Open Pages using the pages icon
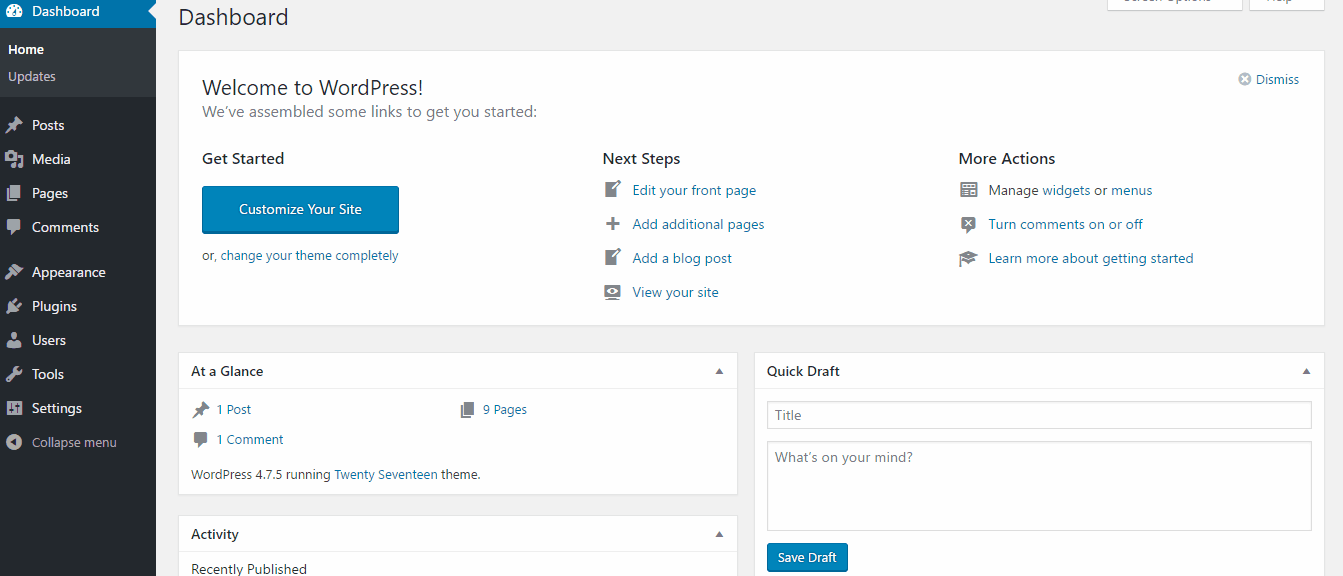Image resolution: width=1343 pixels, height=576 pixels. click(15, 192)
